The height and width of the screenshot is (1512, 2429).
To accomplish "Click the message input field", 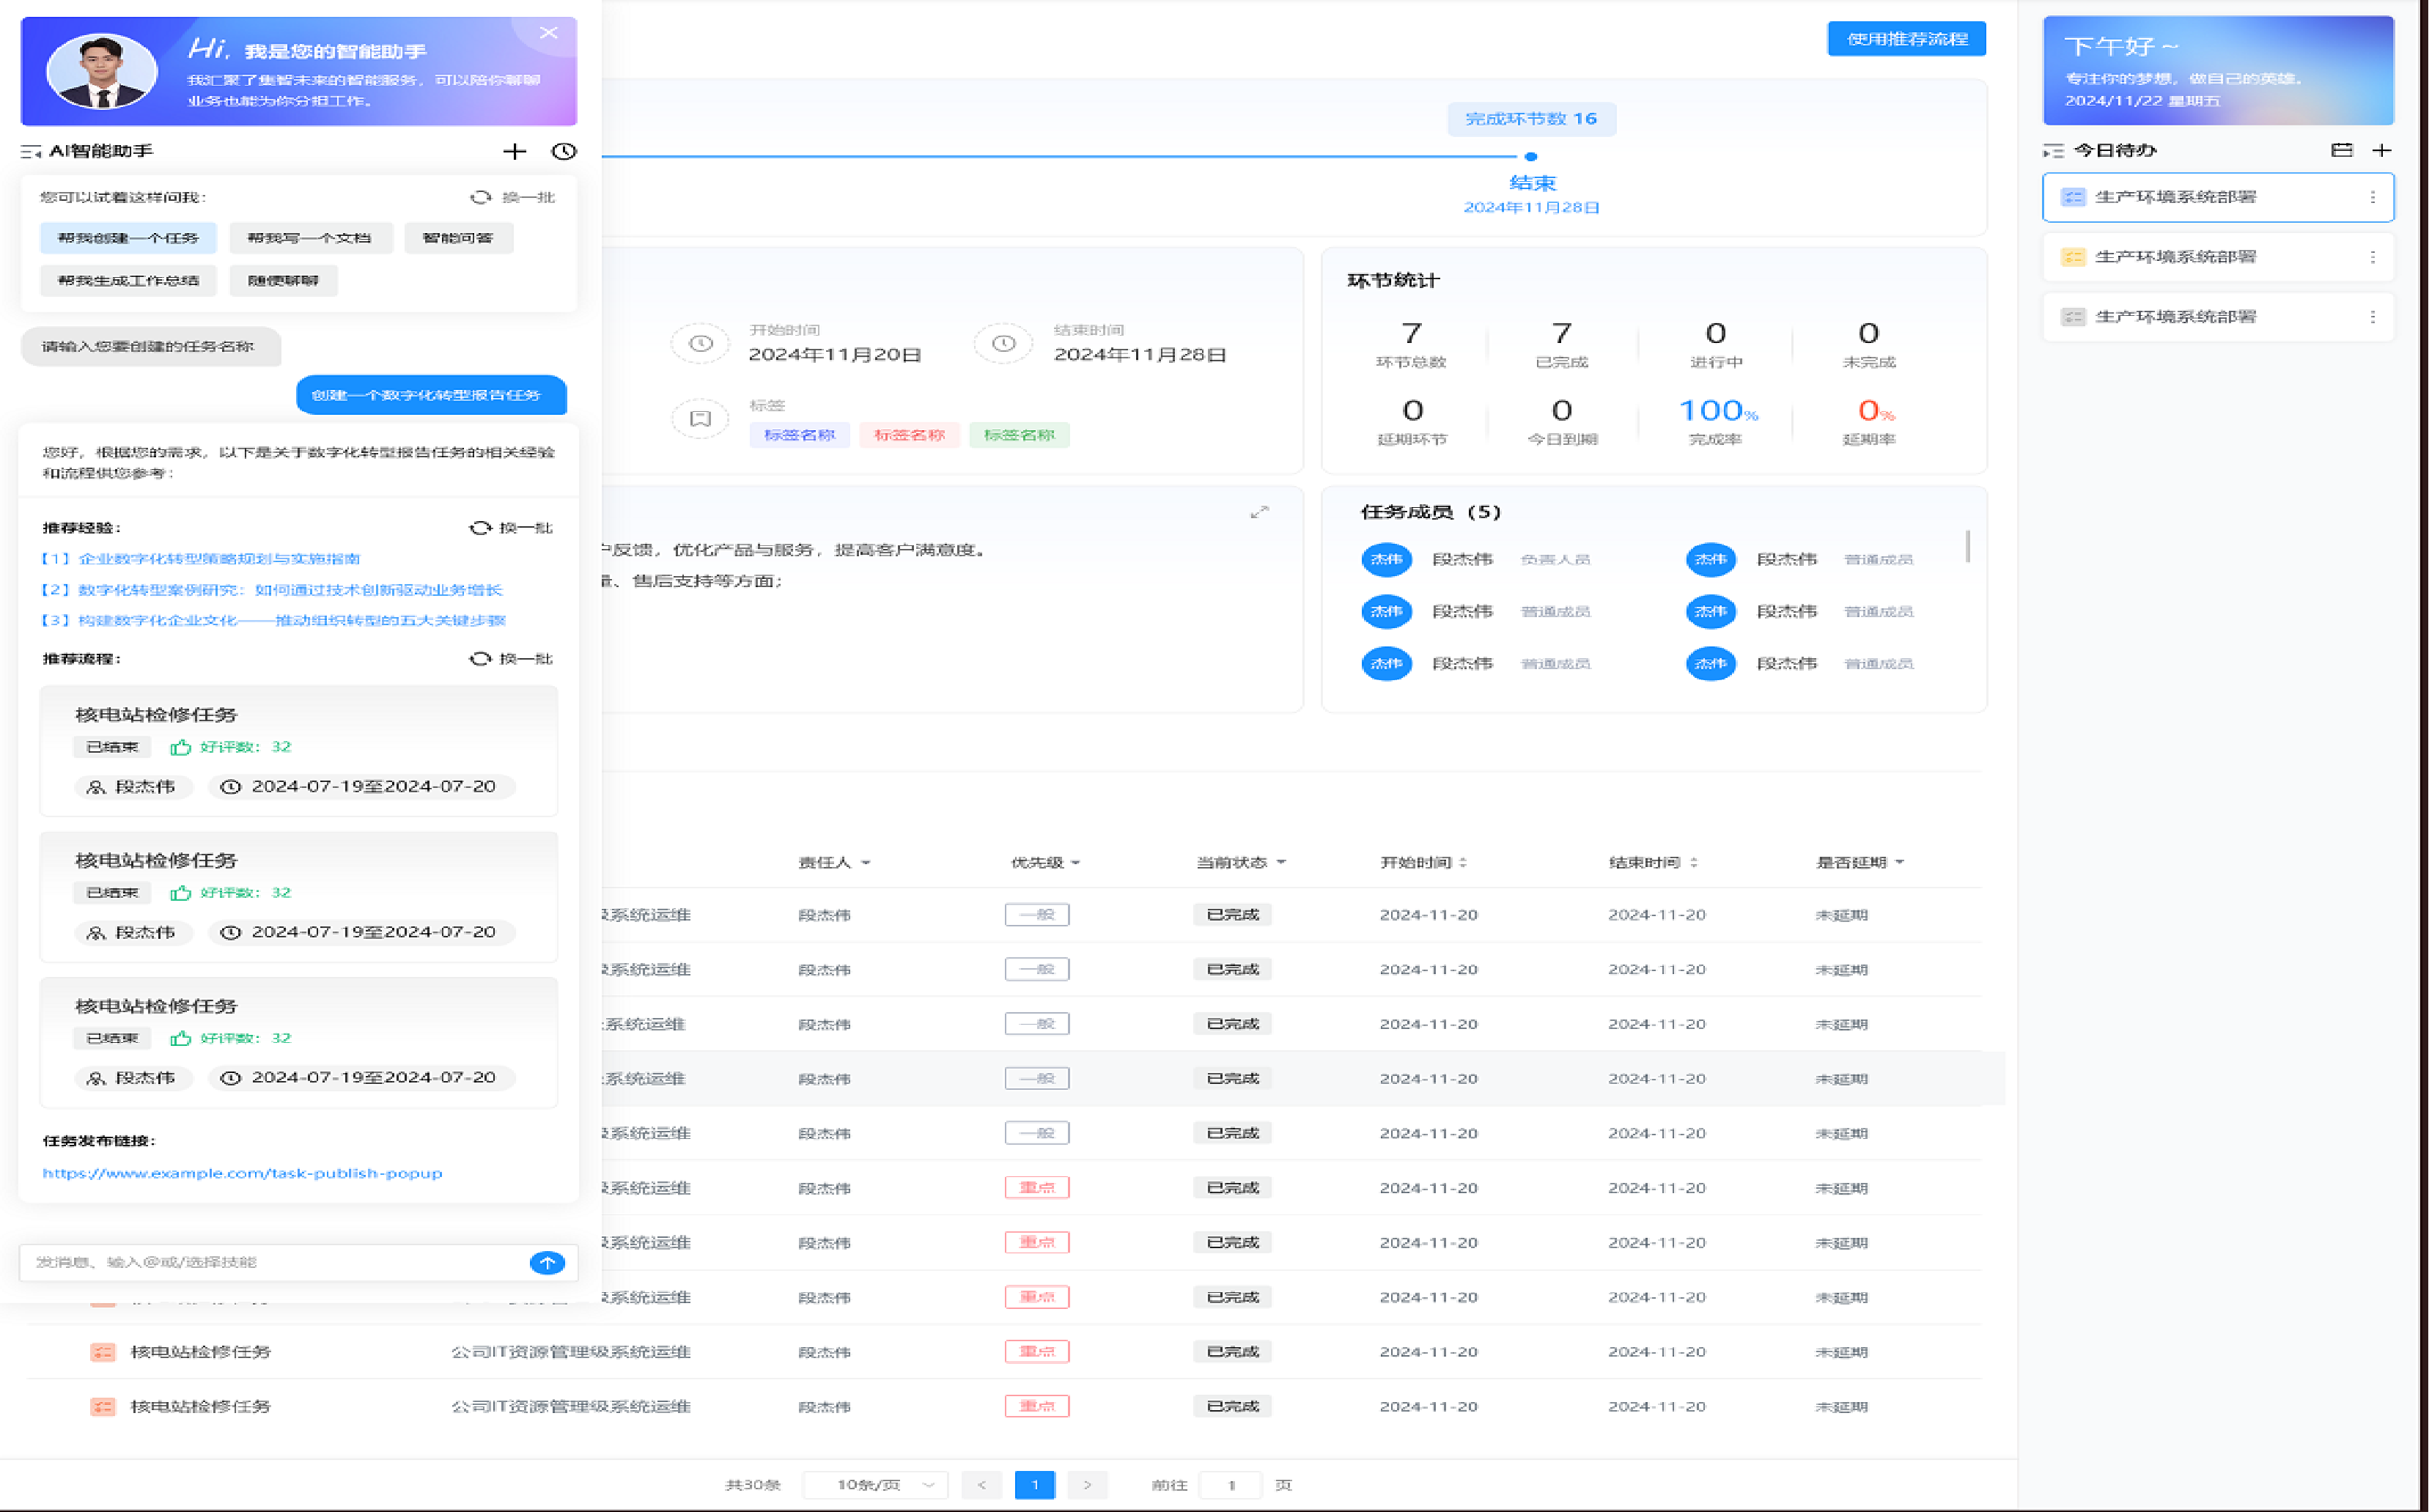I will point(270,1263).
